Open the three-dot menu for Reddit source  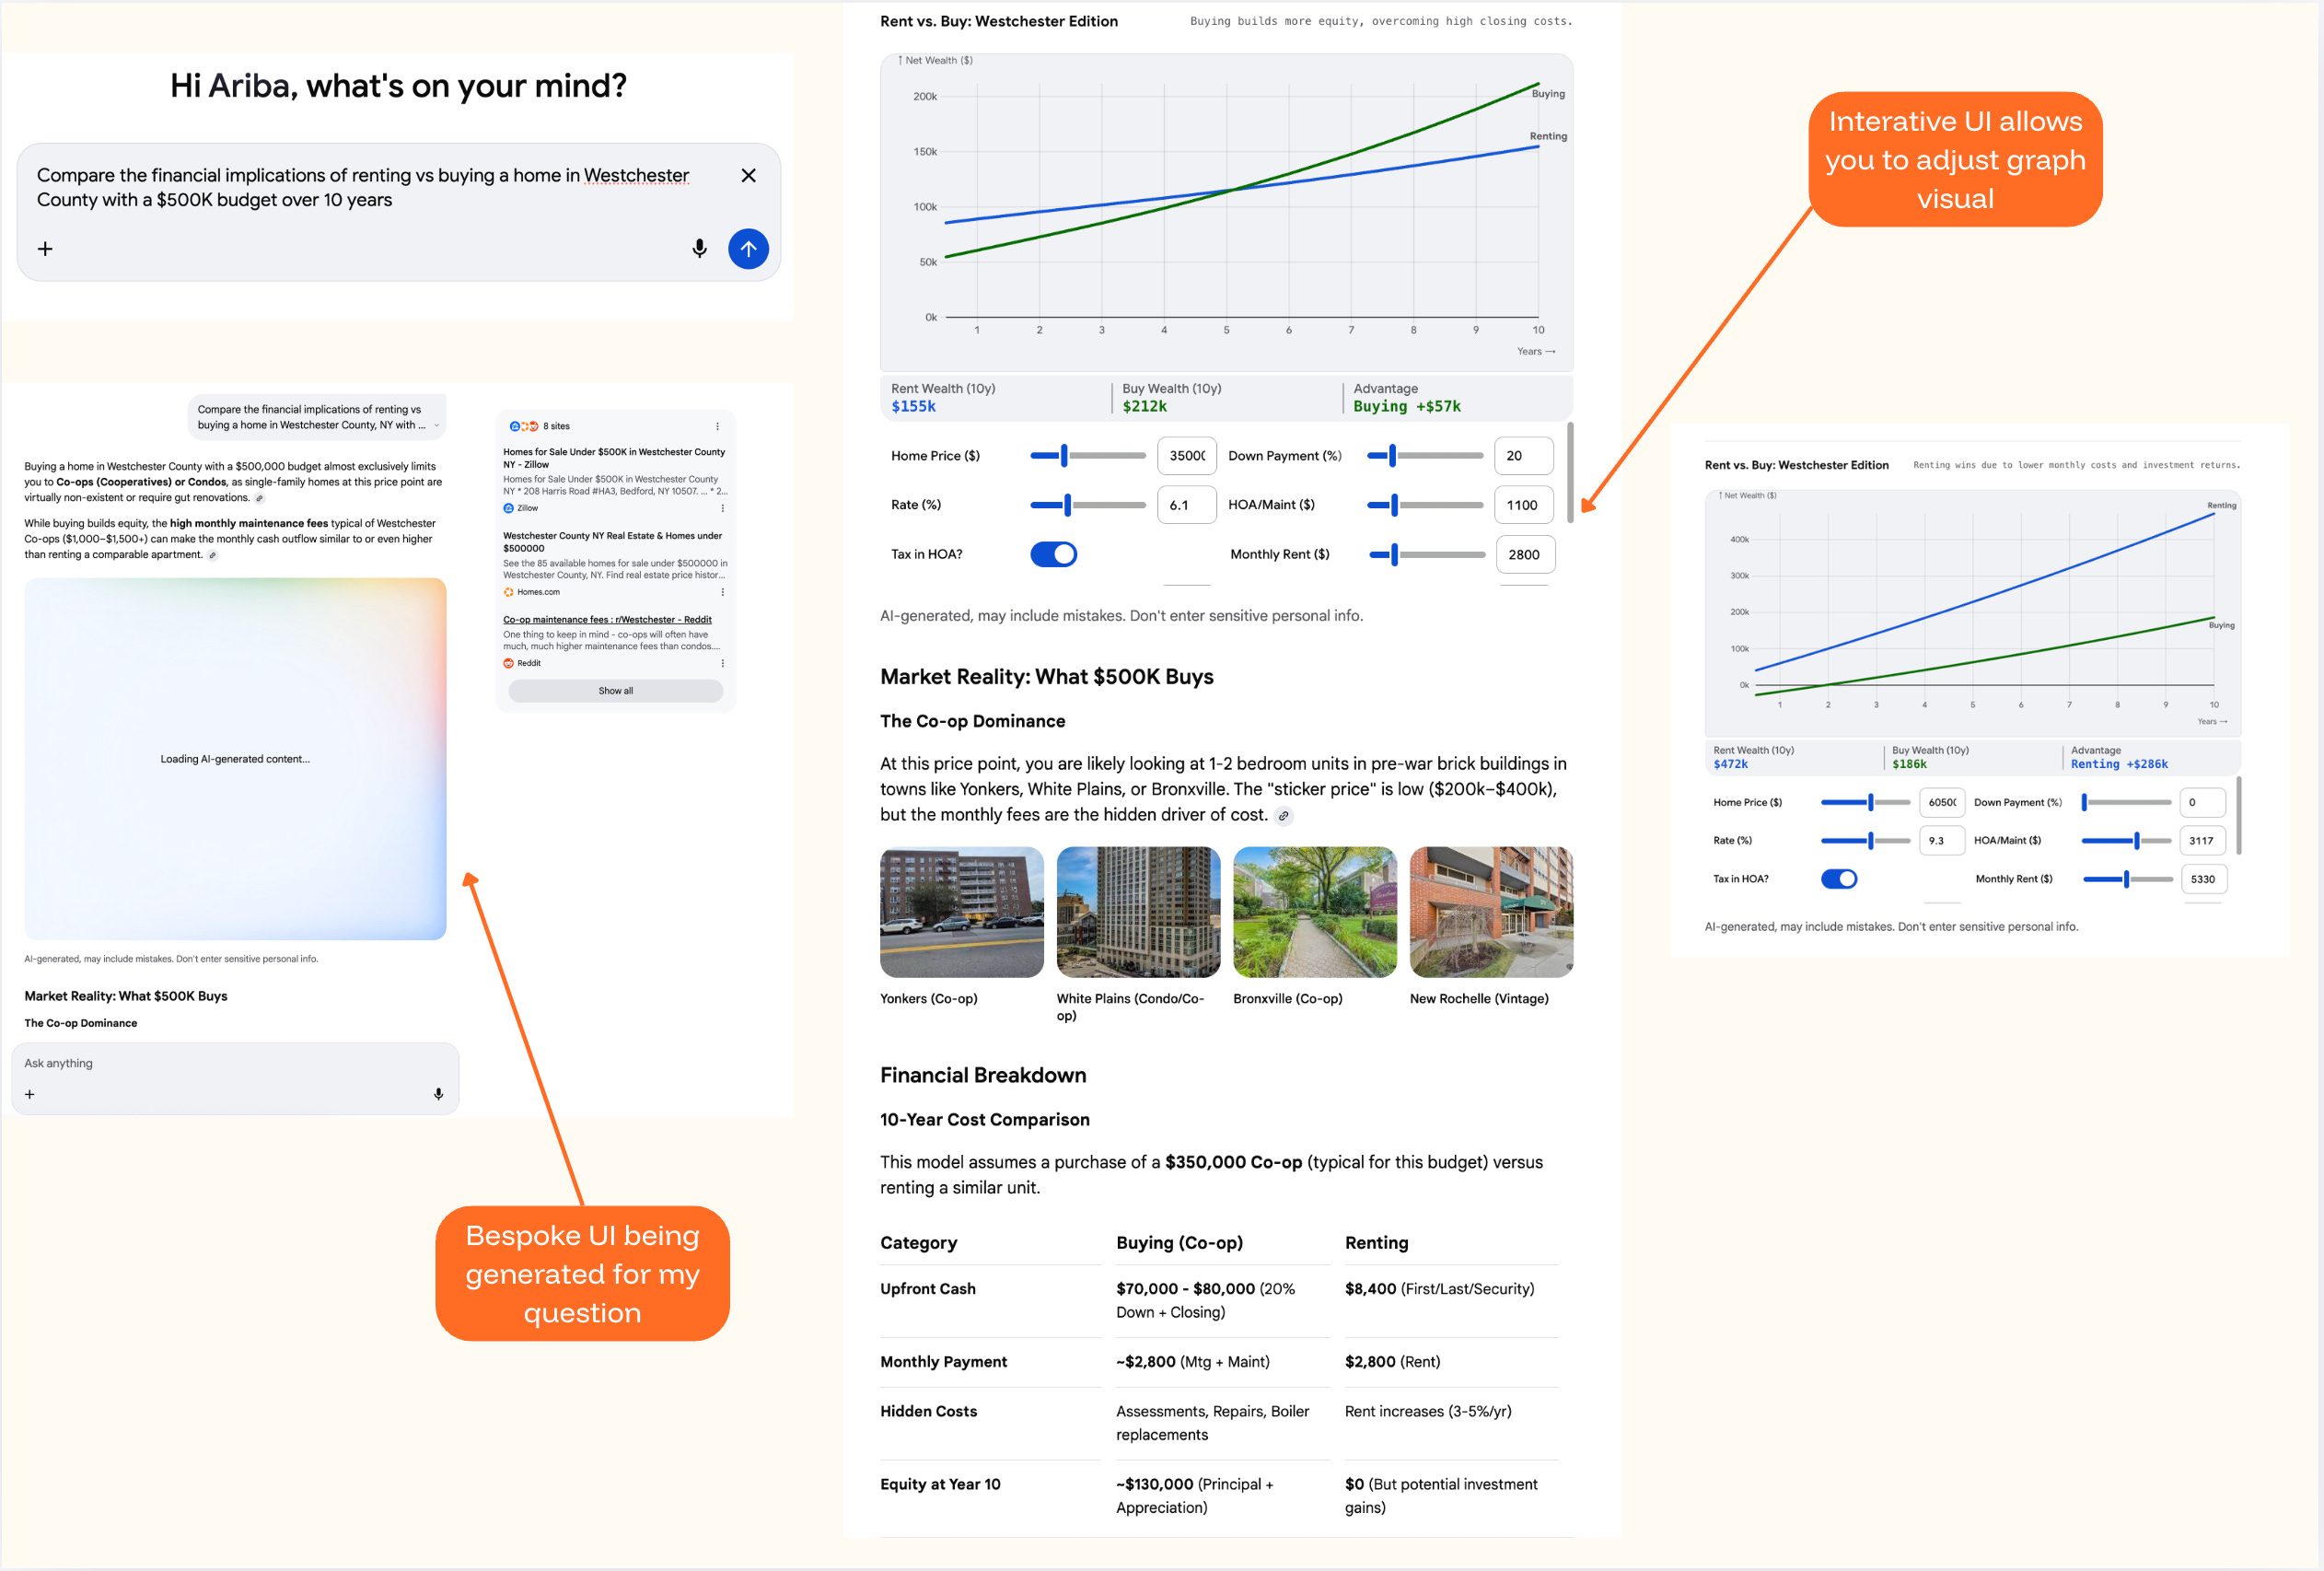[722, 663]
